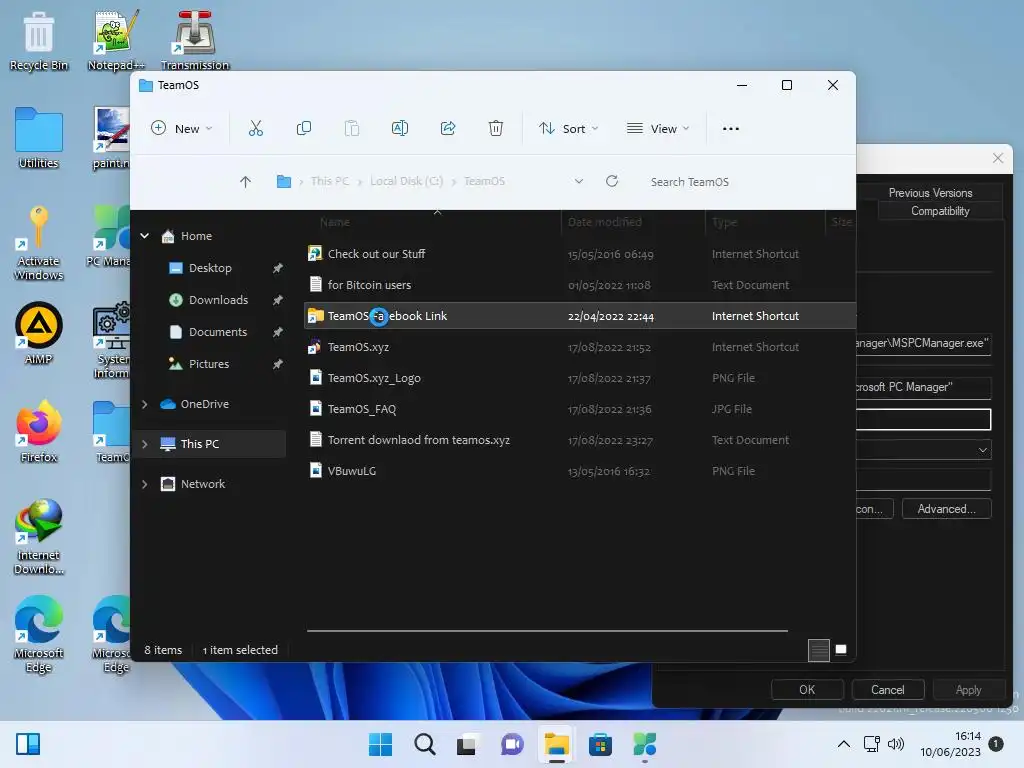Click the Delete trash icon

496,129
